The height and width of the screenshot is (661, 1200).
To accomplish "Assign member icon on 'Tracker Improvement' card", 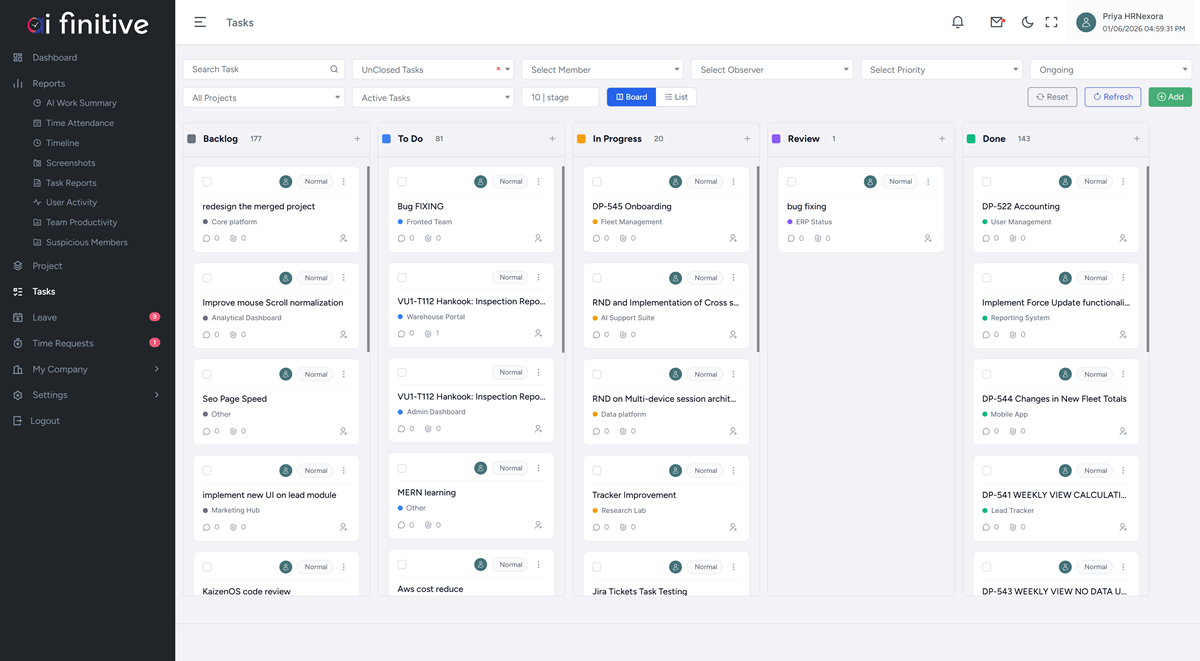I will [733, 527].
